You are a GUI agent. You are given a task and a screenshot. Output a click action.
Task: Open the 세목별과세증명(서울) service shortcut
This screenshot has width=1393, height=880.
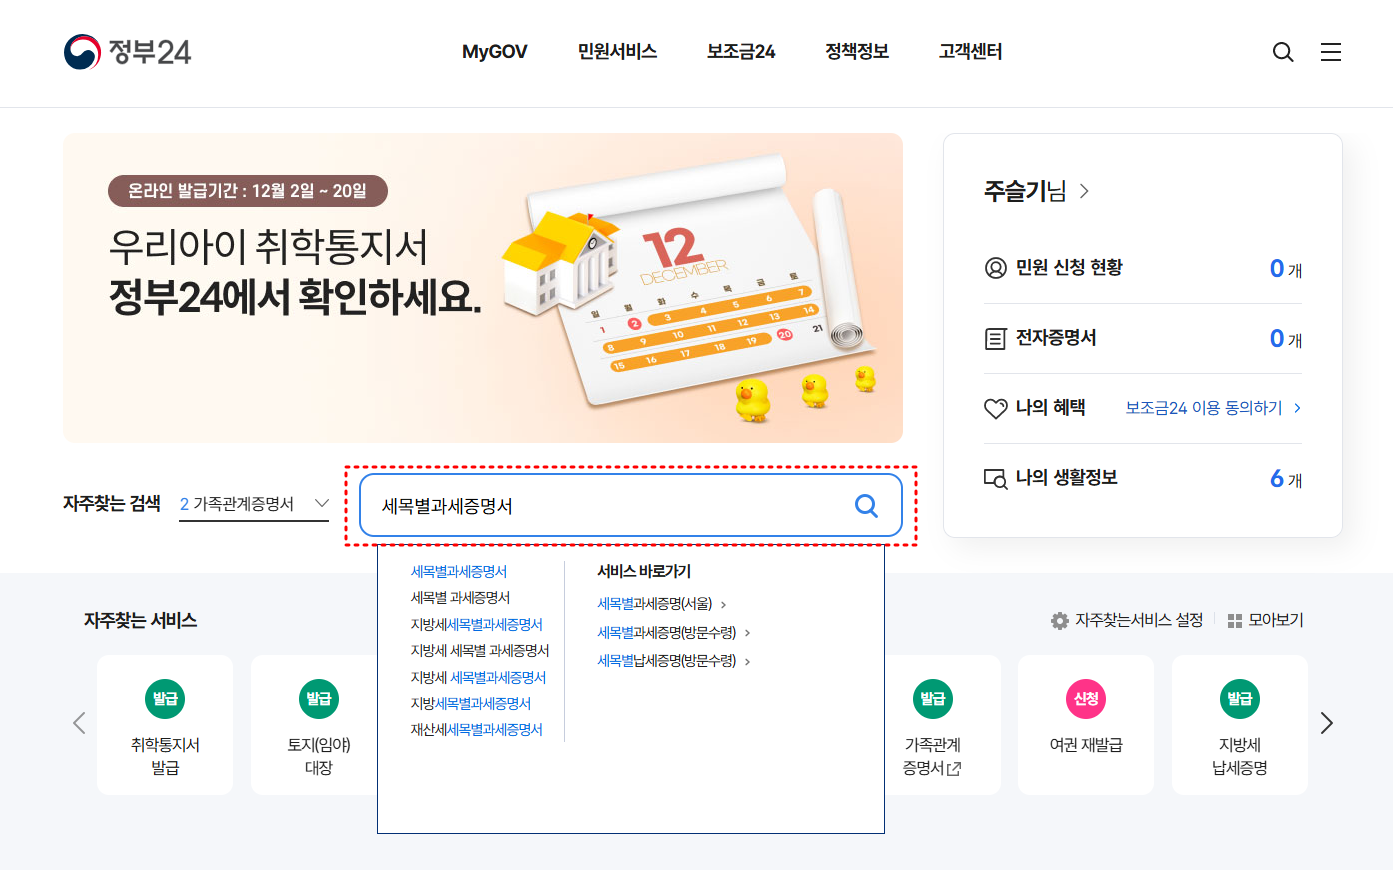[x=655, y=604]
